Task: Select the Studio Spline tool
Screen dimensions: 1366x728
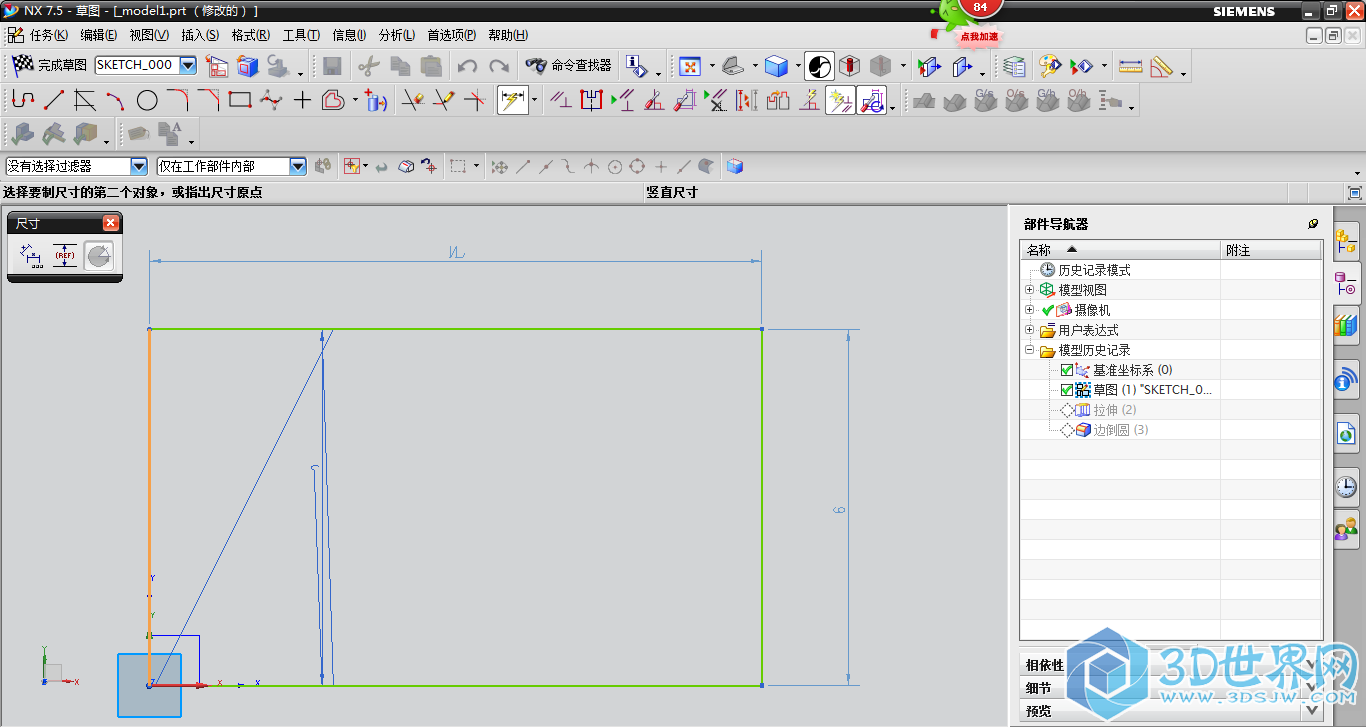Action: pyautogui.click(x=271, y=100)
